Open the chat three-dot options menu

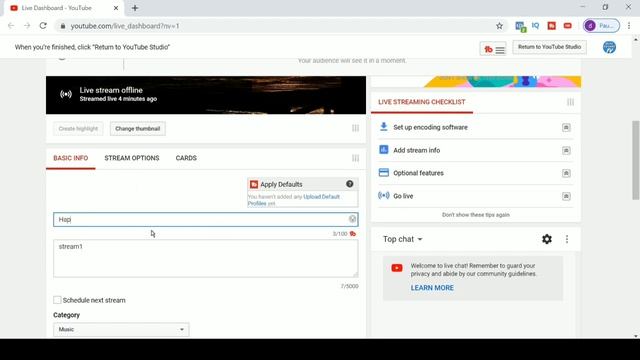(x=567, y=239)
